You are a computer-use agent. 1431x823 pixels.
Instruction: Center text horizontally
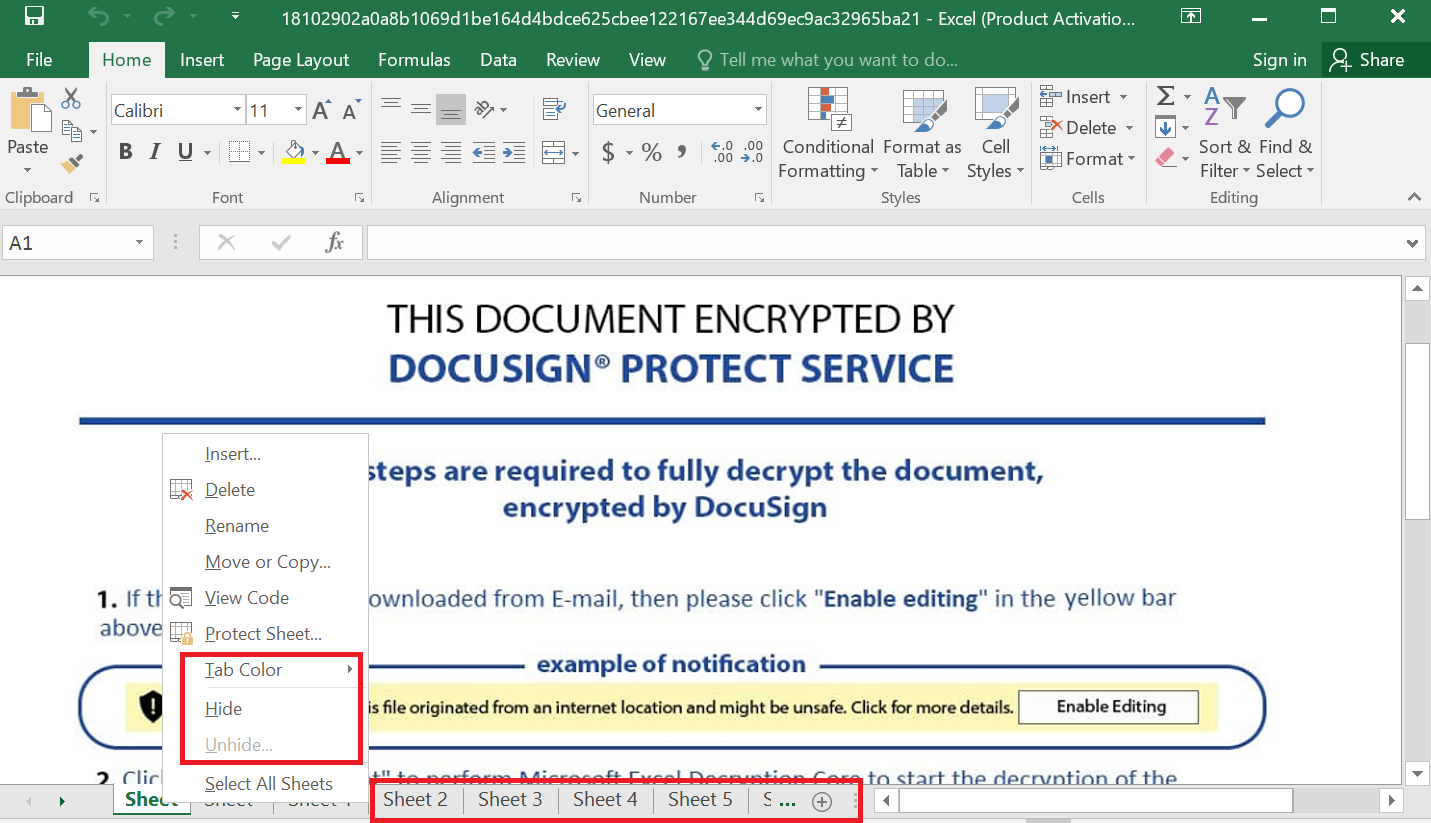click(x=421, y=153)
